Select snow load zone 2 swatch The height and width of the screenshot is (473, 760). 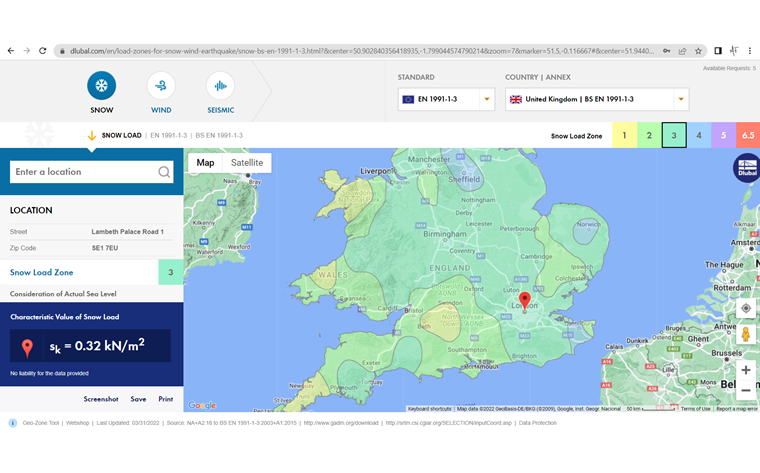pyautogui.click(x=649, y=135)
